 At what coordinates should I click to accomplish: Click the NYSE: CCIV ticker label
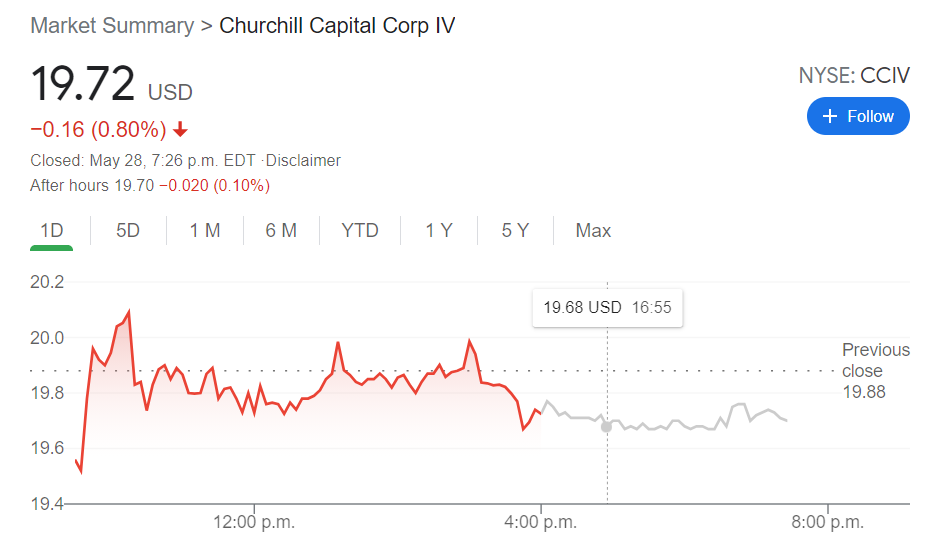[x=854, y=75]
